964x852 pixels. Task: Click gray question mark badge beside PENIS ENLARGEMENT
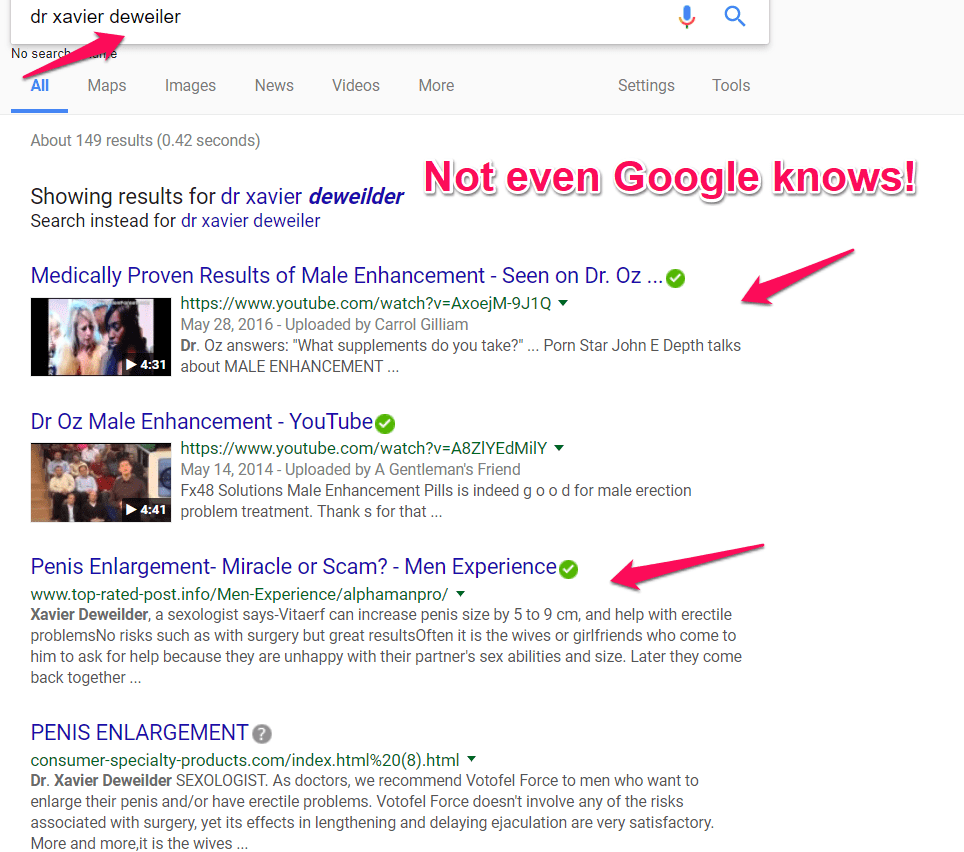coord(262,733)
